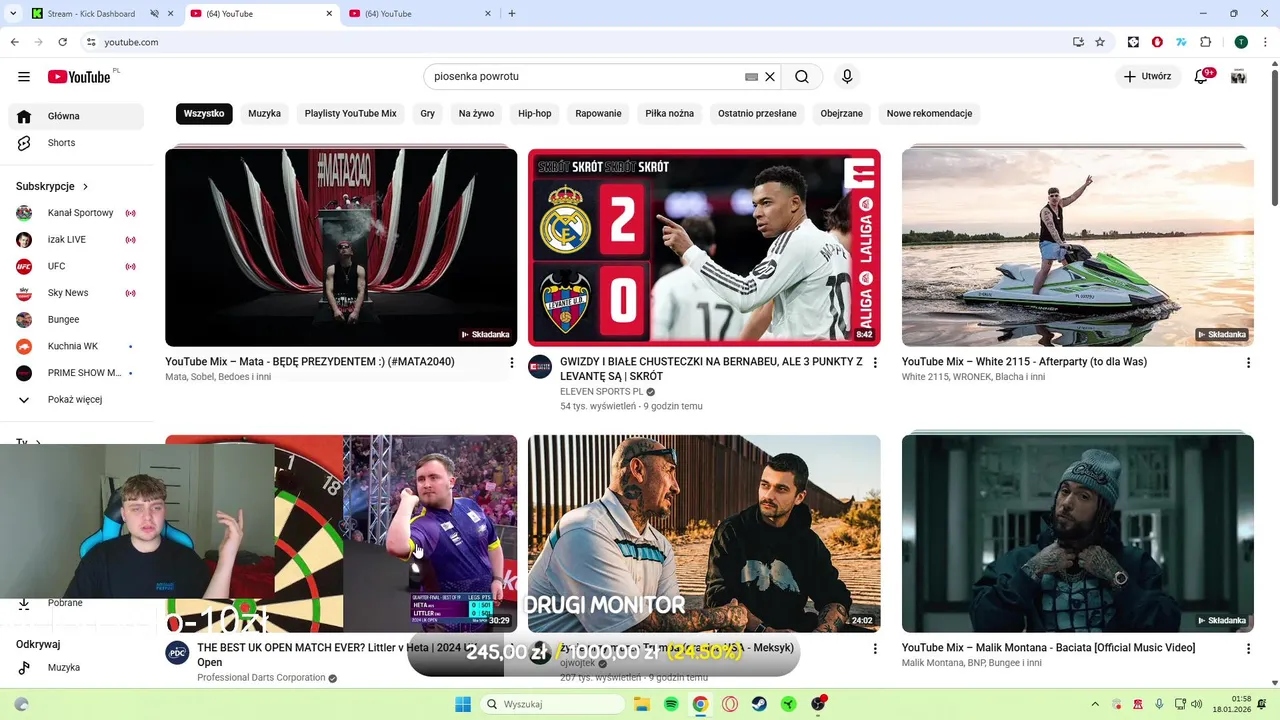Viewport: 1280px width, 720px height.
Task: Expand Pokaż więcej subscriptions
Action: coord(76,400)
